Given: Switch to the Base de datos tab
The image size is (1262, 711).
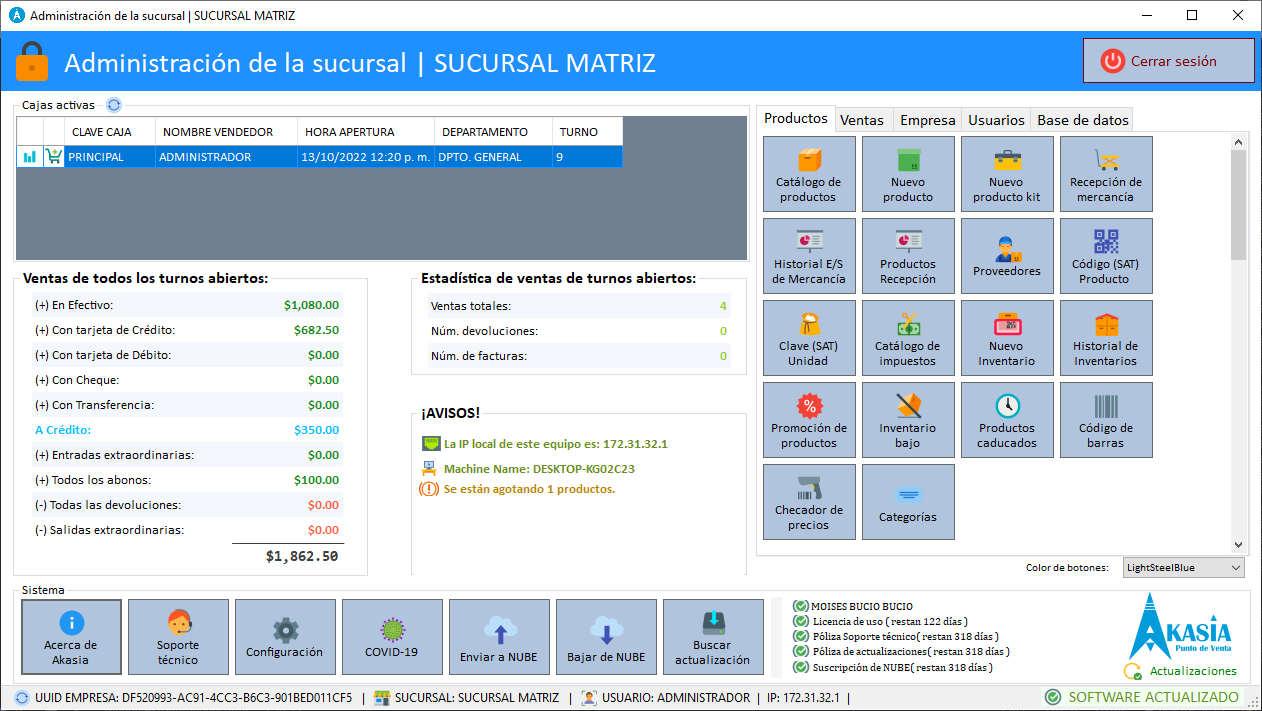Looking at the screenshot, I should point(1082,120).
